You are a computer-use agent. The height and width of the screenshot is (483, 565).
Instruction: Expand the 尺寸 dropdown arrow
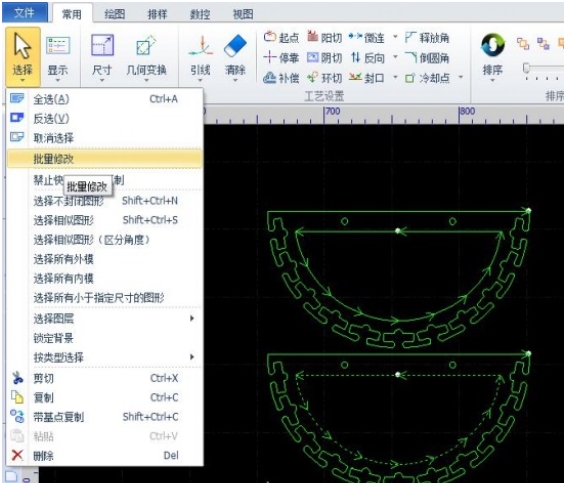102,80
